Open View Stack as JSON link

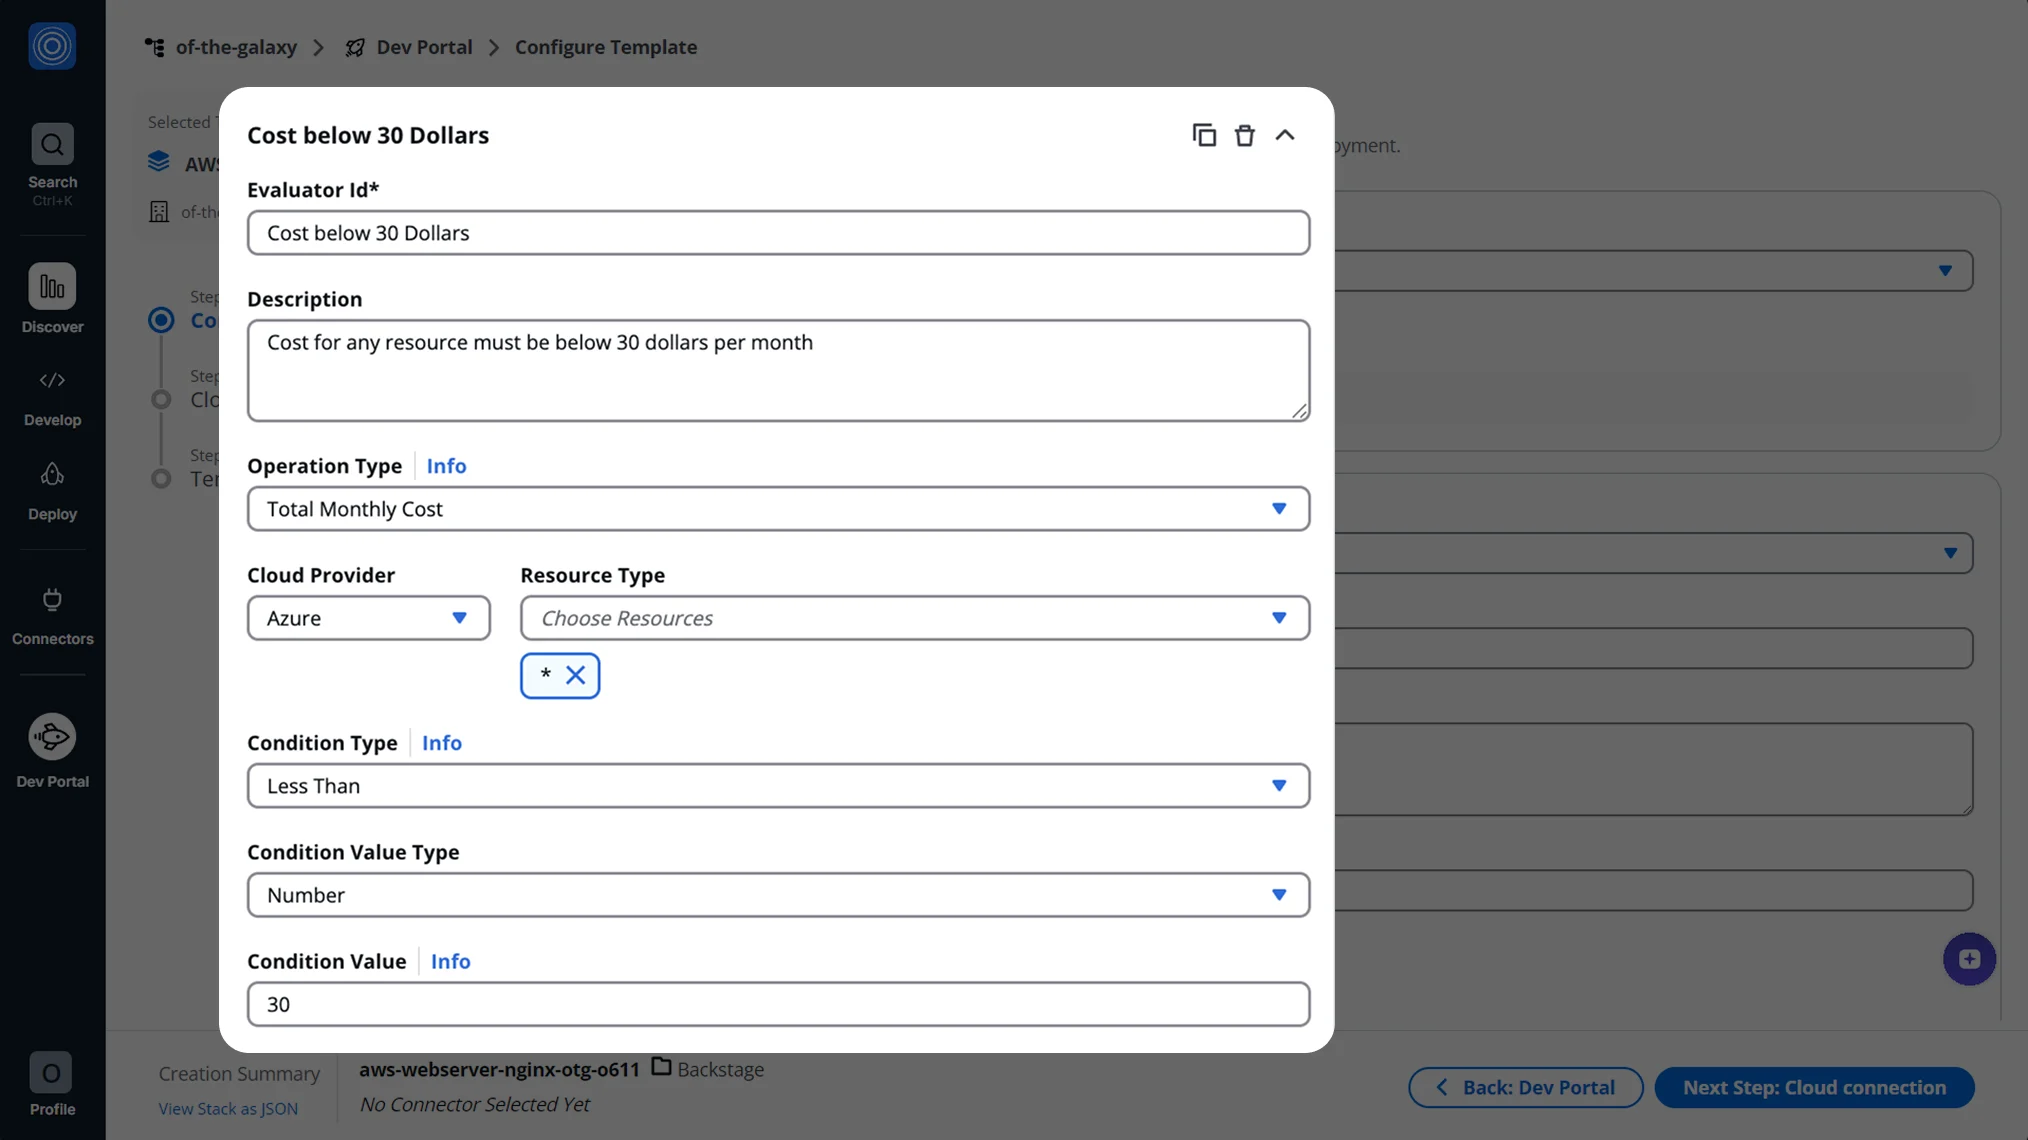[x=228, y=1108]
